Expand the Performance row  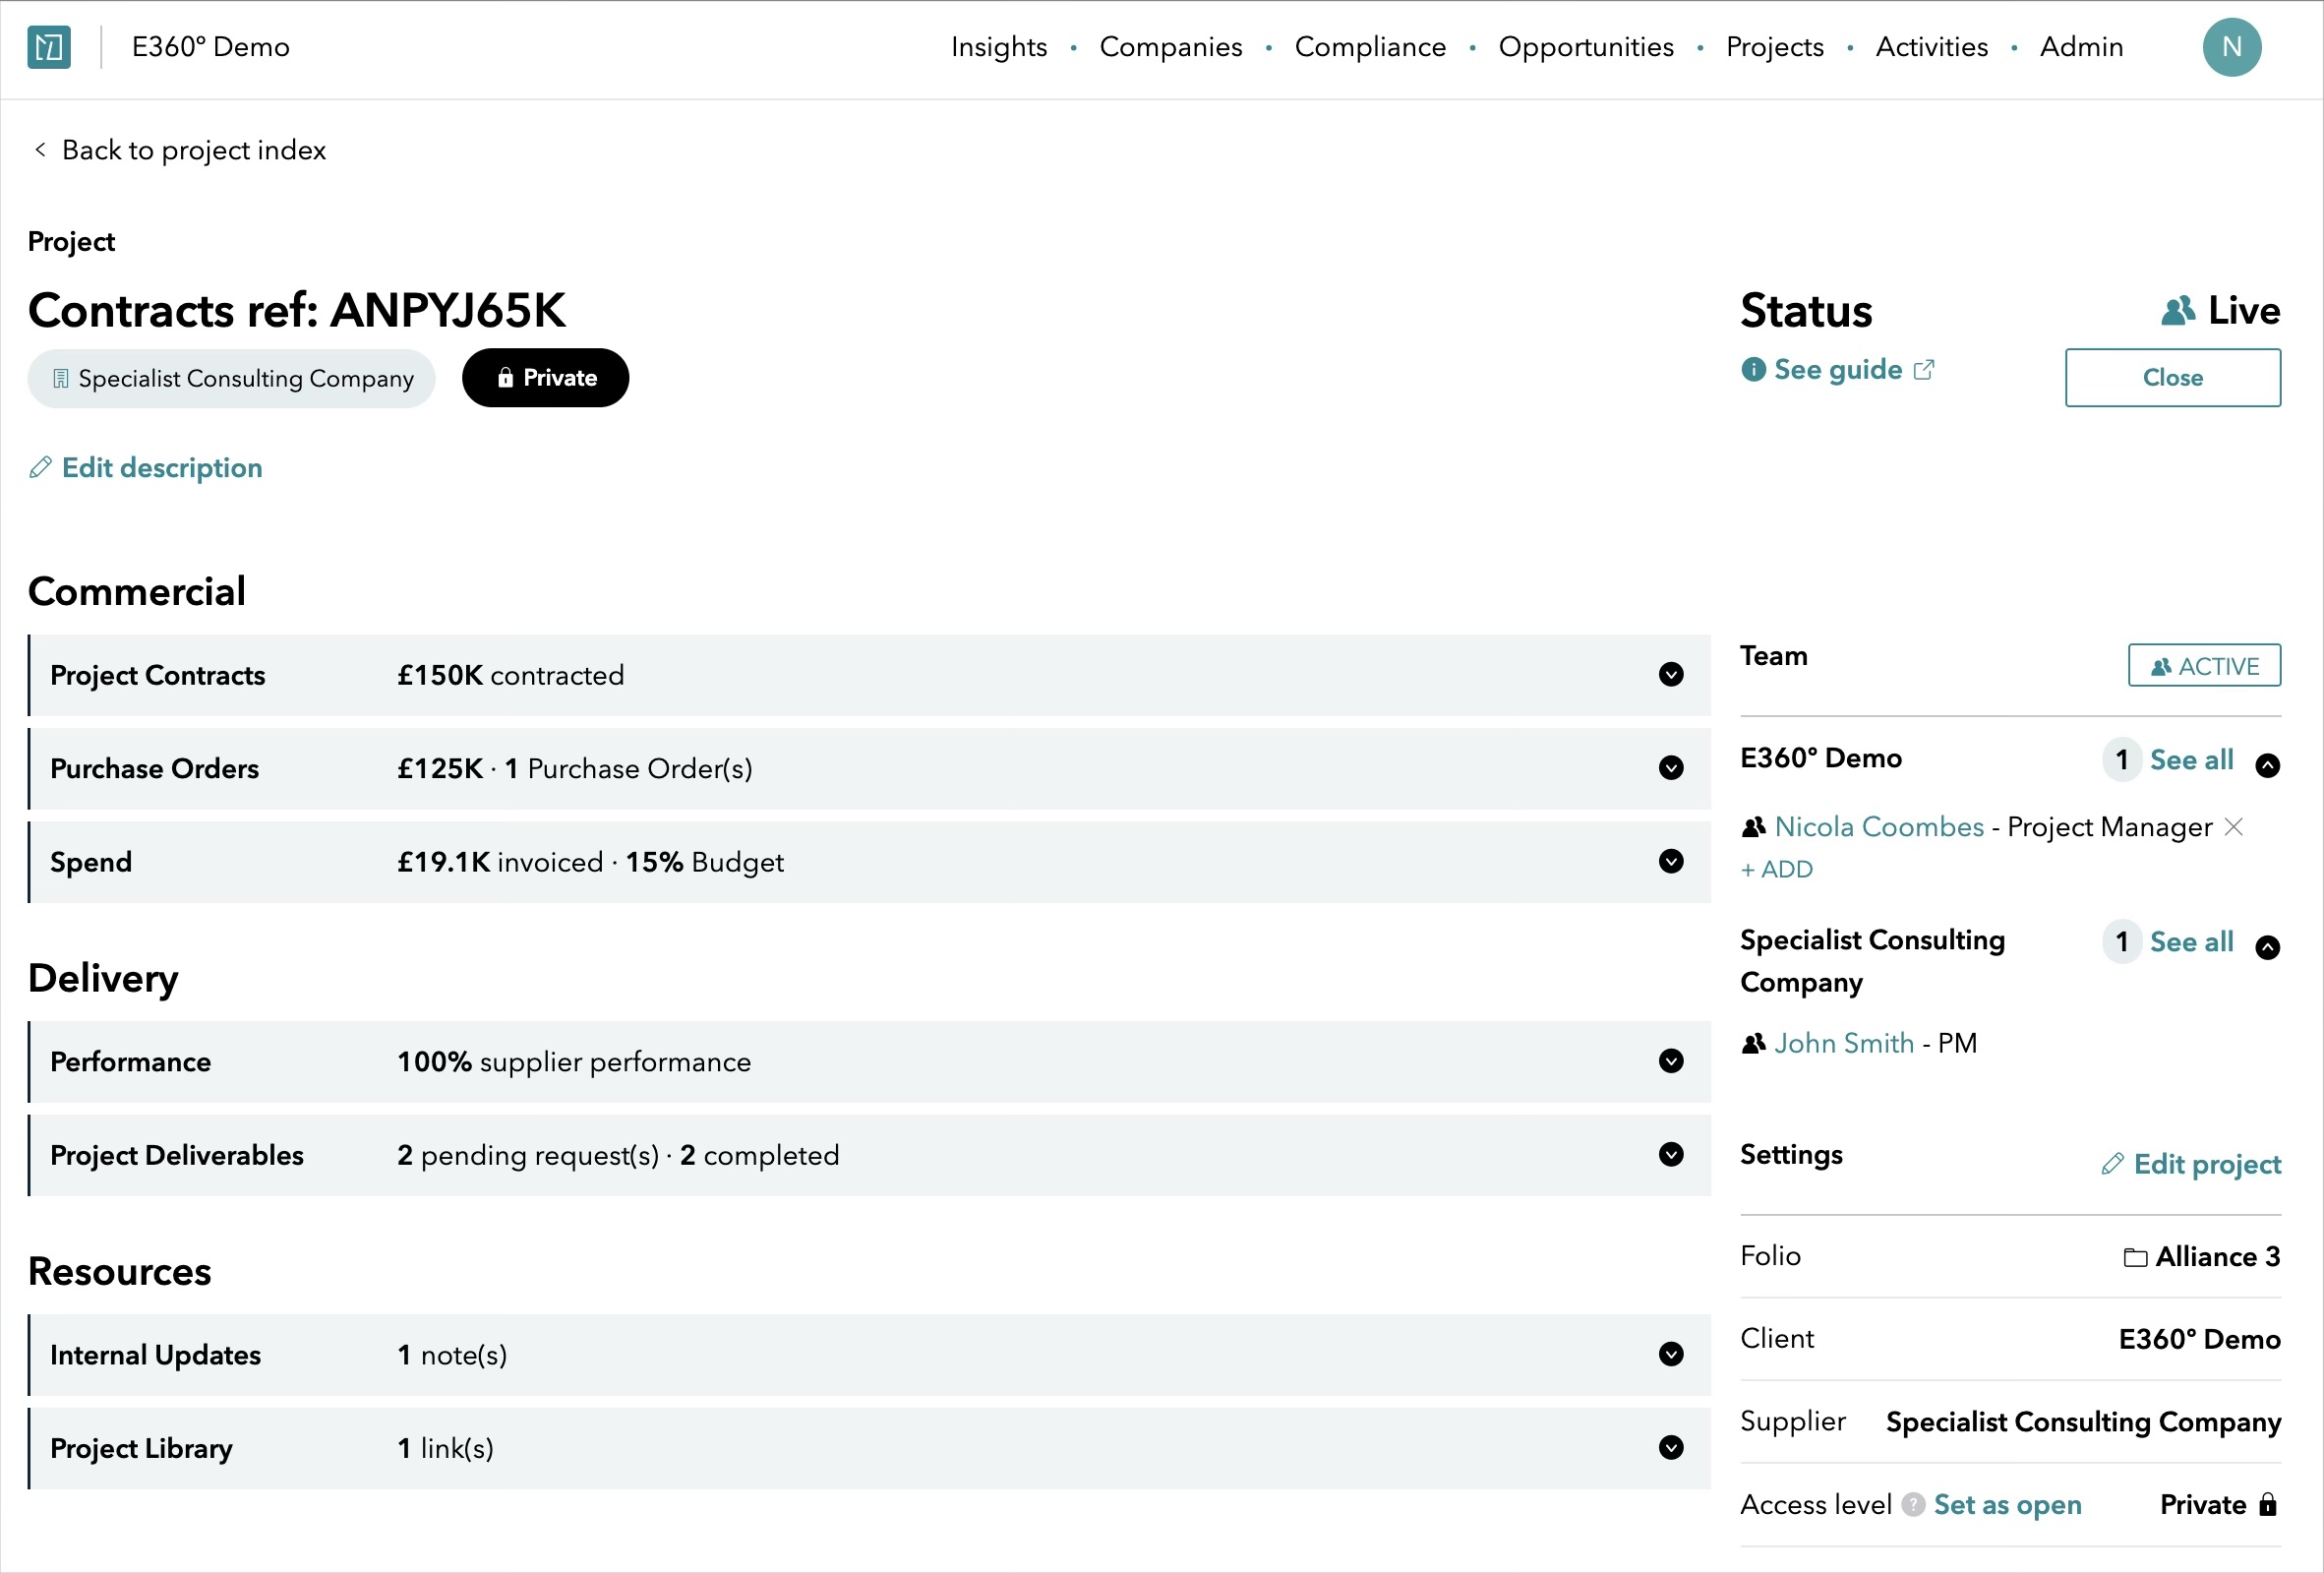tap(1671, 1061)
